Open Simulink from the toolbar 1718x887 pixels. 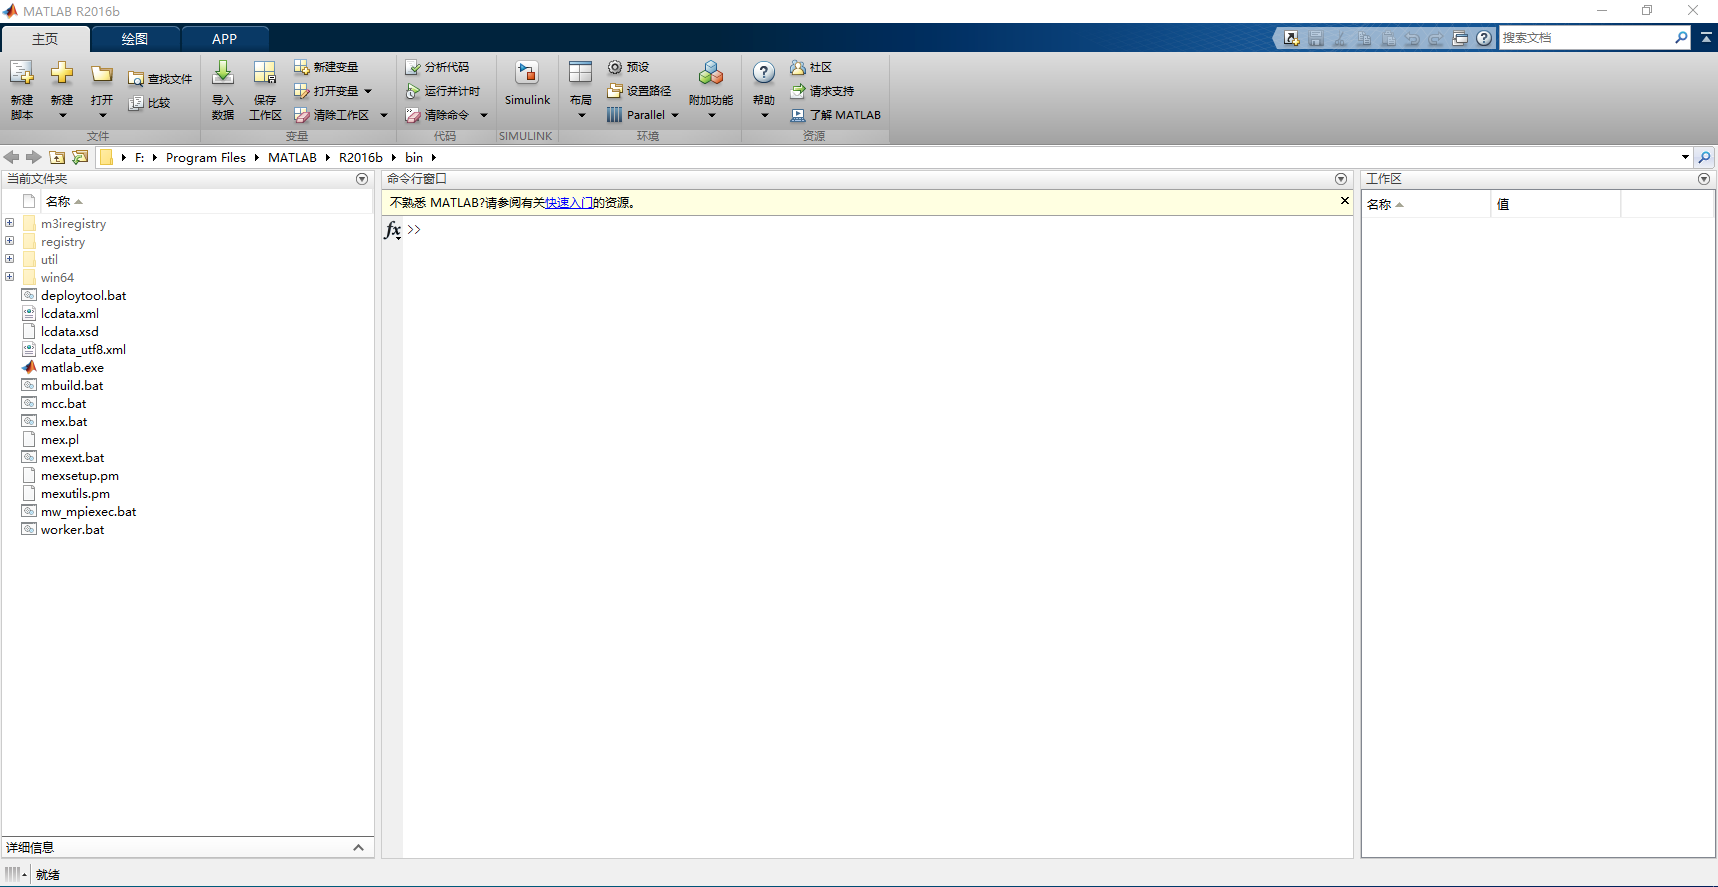[x=527, y=74]
